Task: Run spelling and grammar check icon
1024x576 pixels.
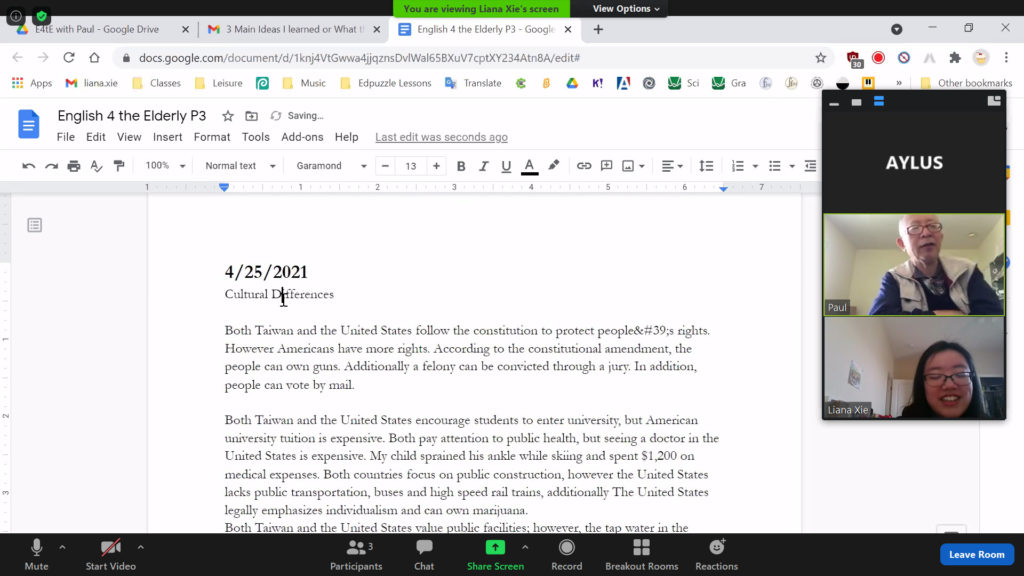Action: pos(96,166)
